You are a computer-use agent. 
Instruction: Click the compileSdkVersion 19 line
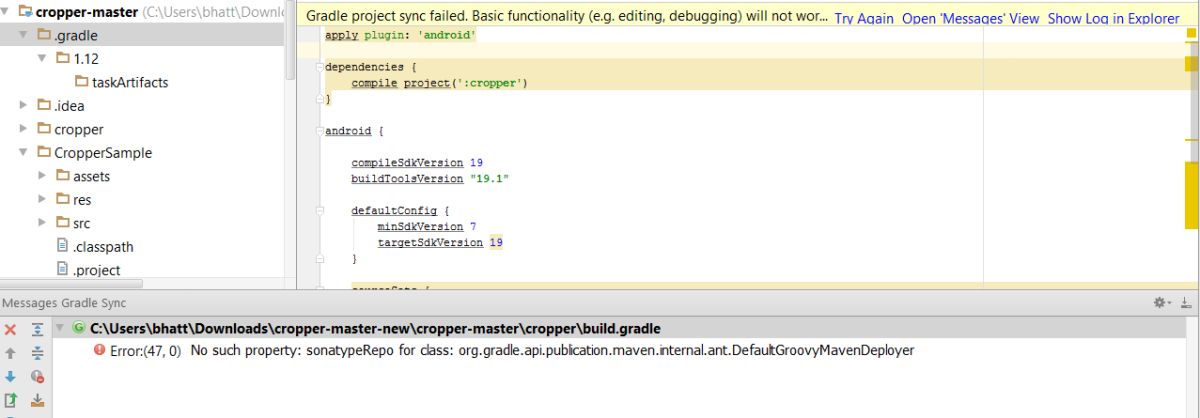click(x=417, y=162)
